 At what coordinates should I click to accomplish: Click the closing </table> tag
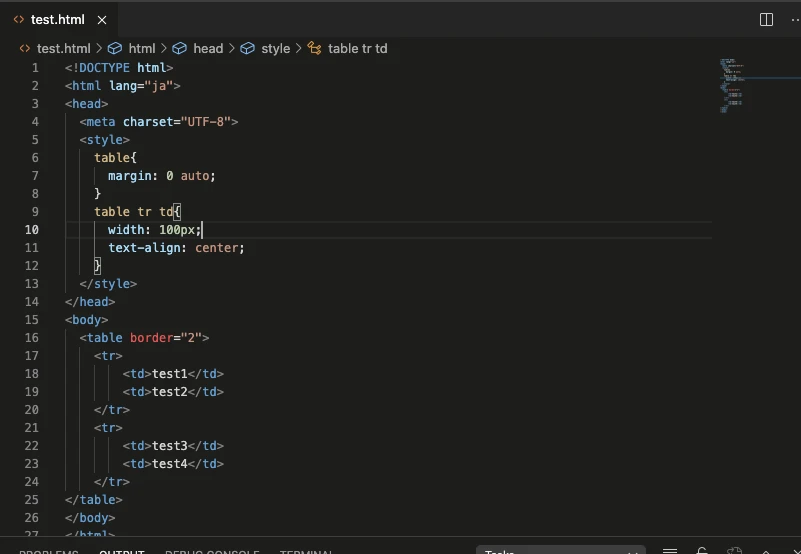coord(93,500)
